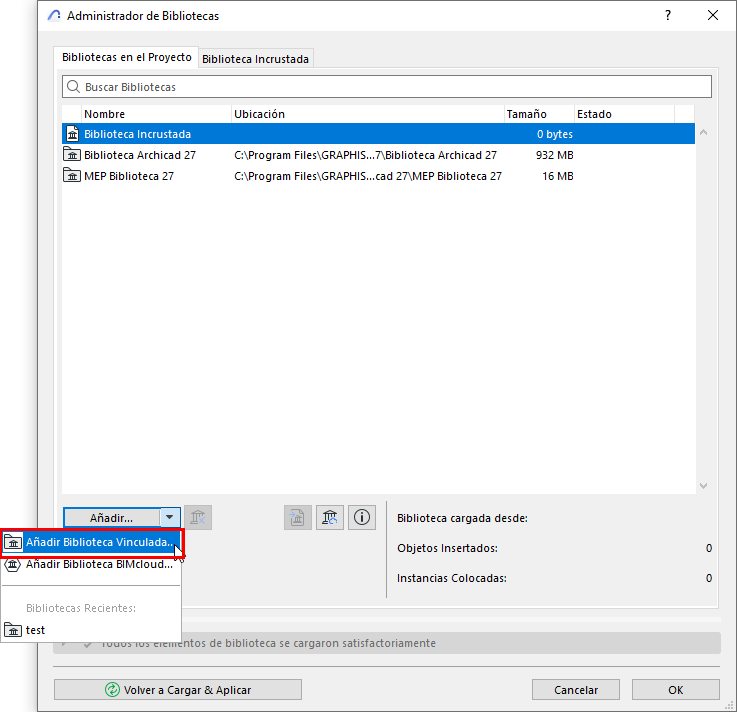Click the Biblioteca Incrustada row icon

(72, 134)
